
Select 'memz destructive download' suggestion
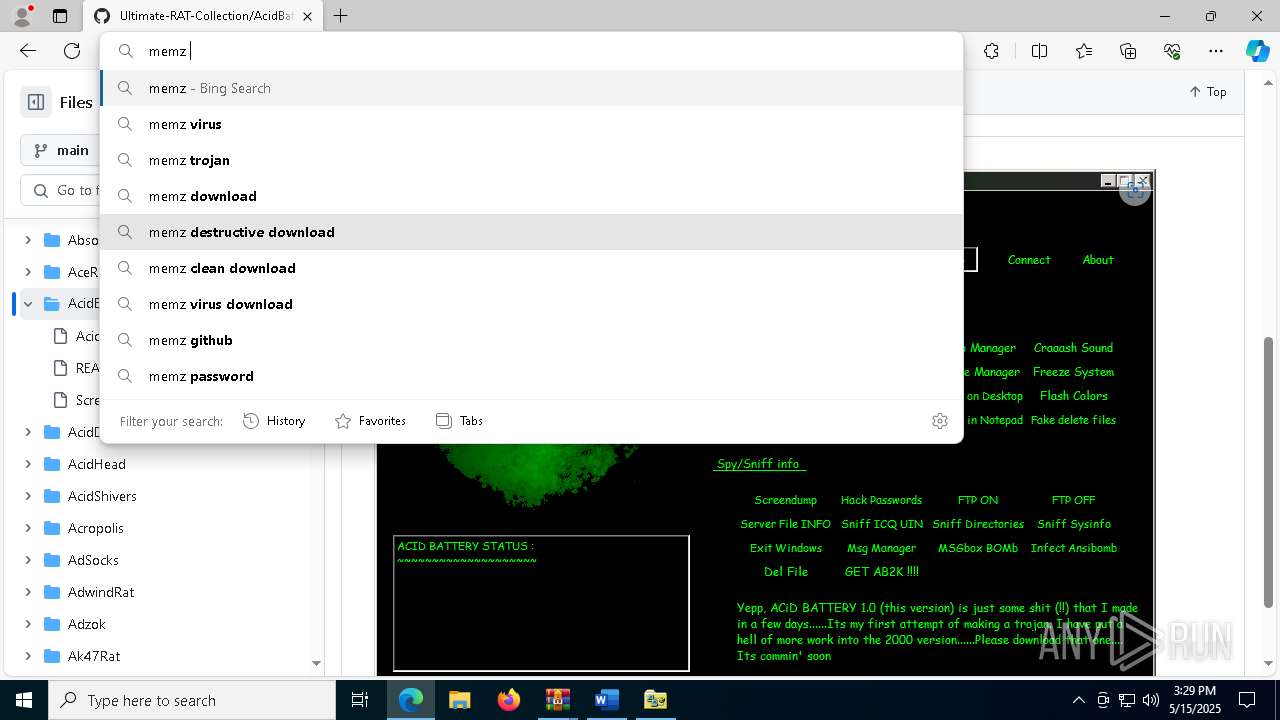(531, 232)
